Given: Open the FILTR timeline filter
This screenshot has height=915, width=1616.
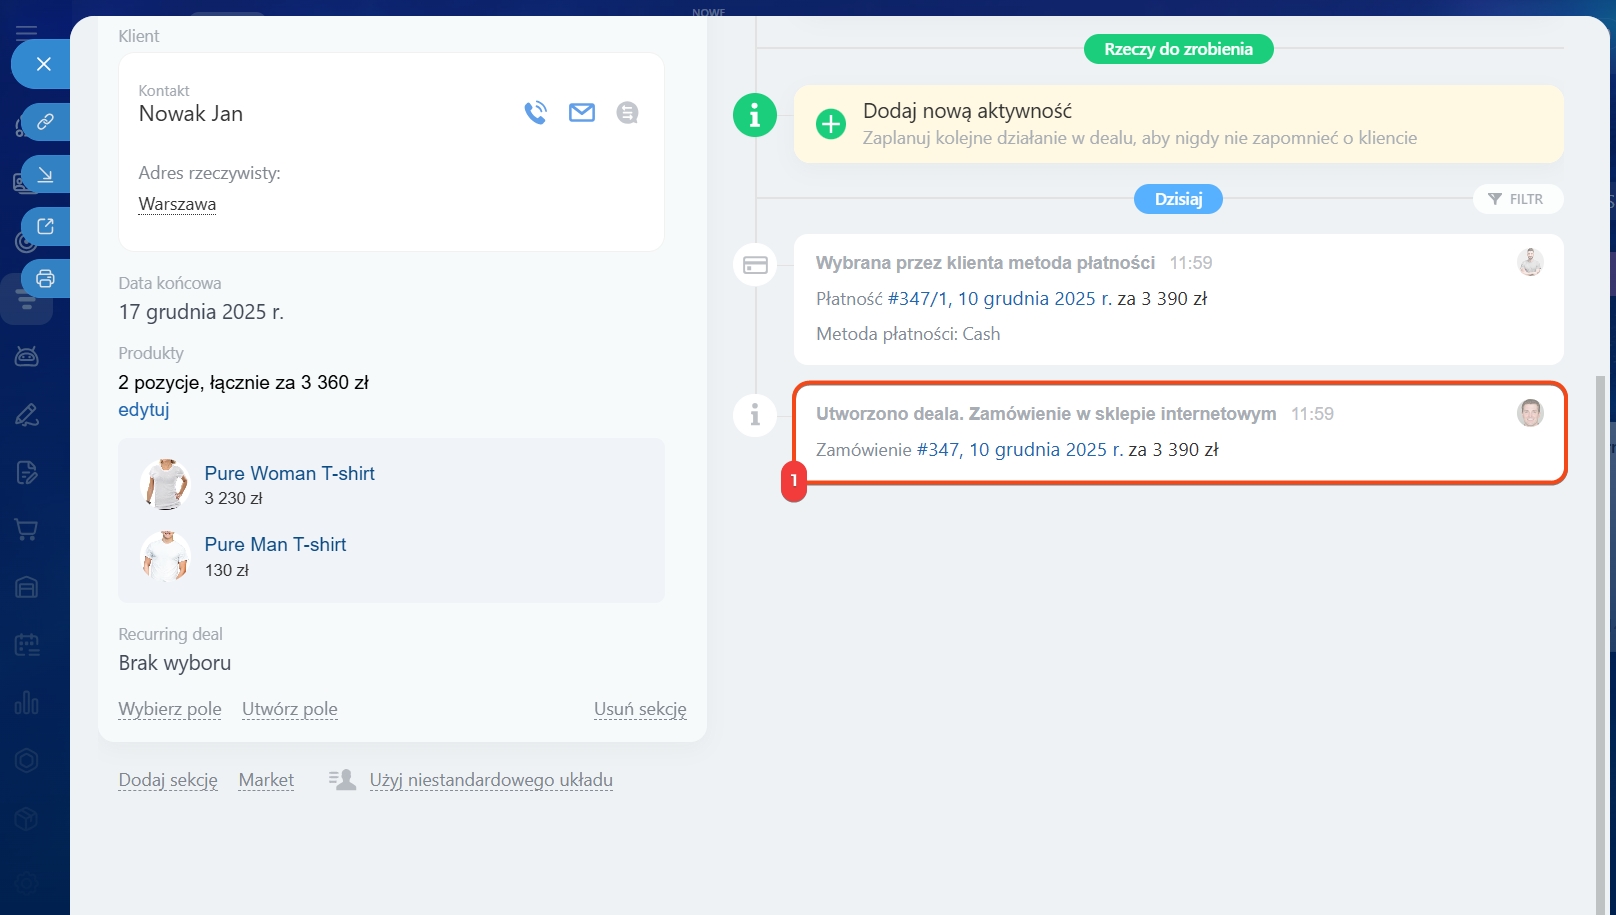Looking at the screenshot, I should click(1516, 199).
